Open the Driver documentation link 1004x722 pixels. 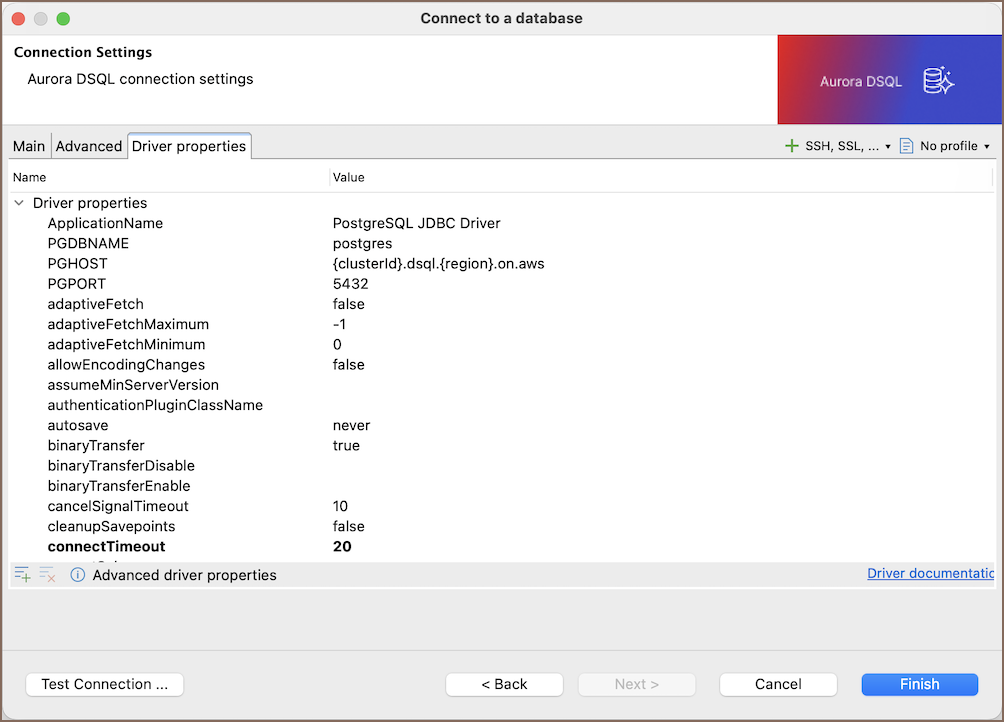[x=930, y=574]
